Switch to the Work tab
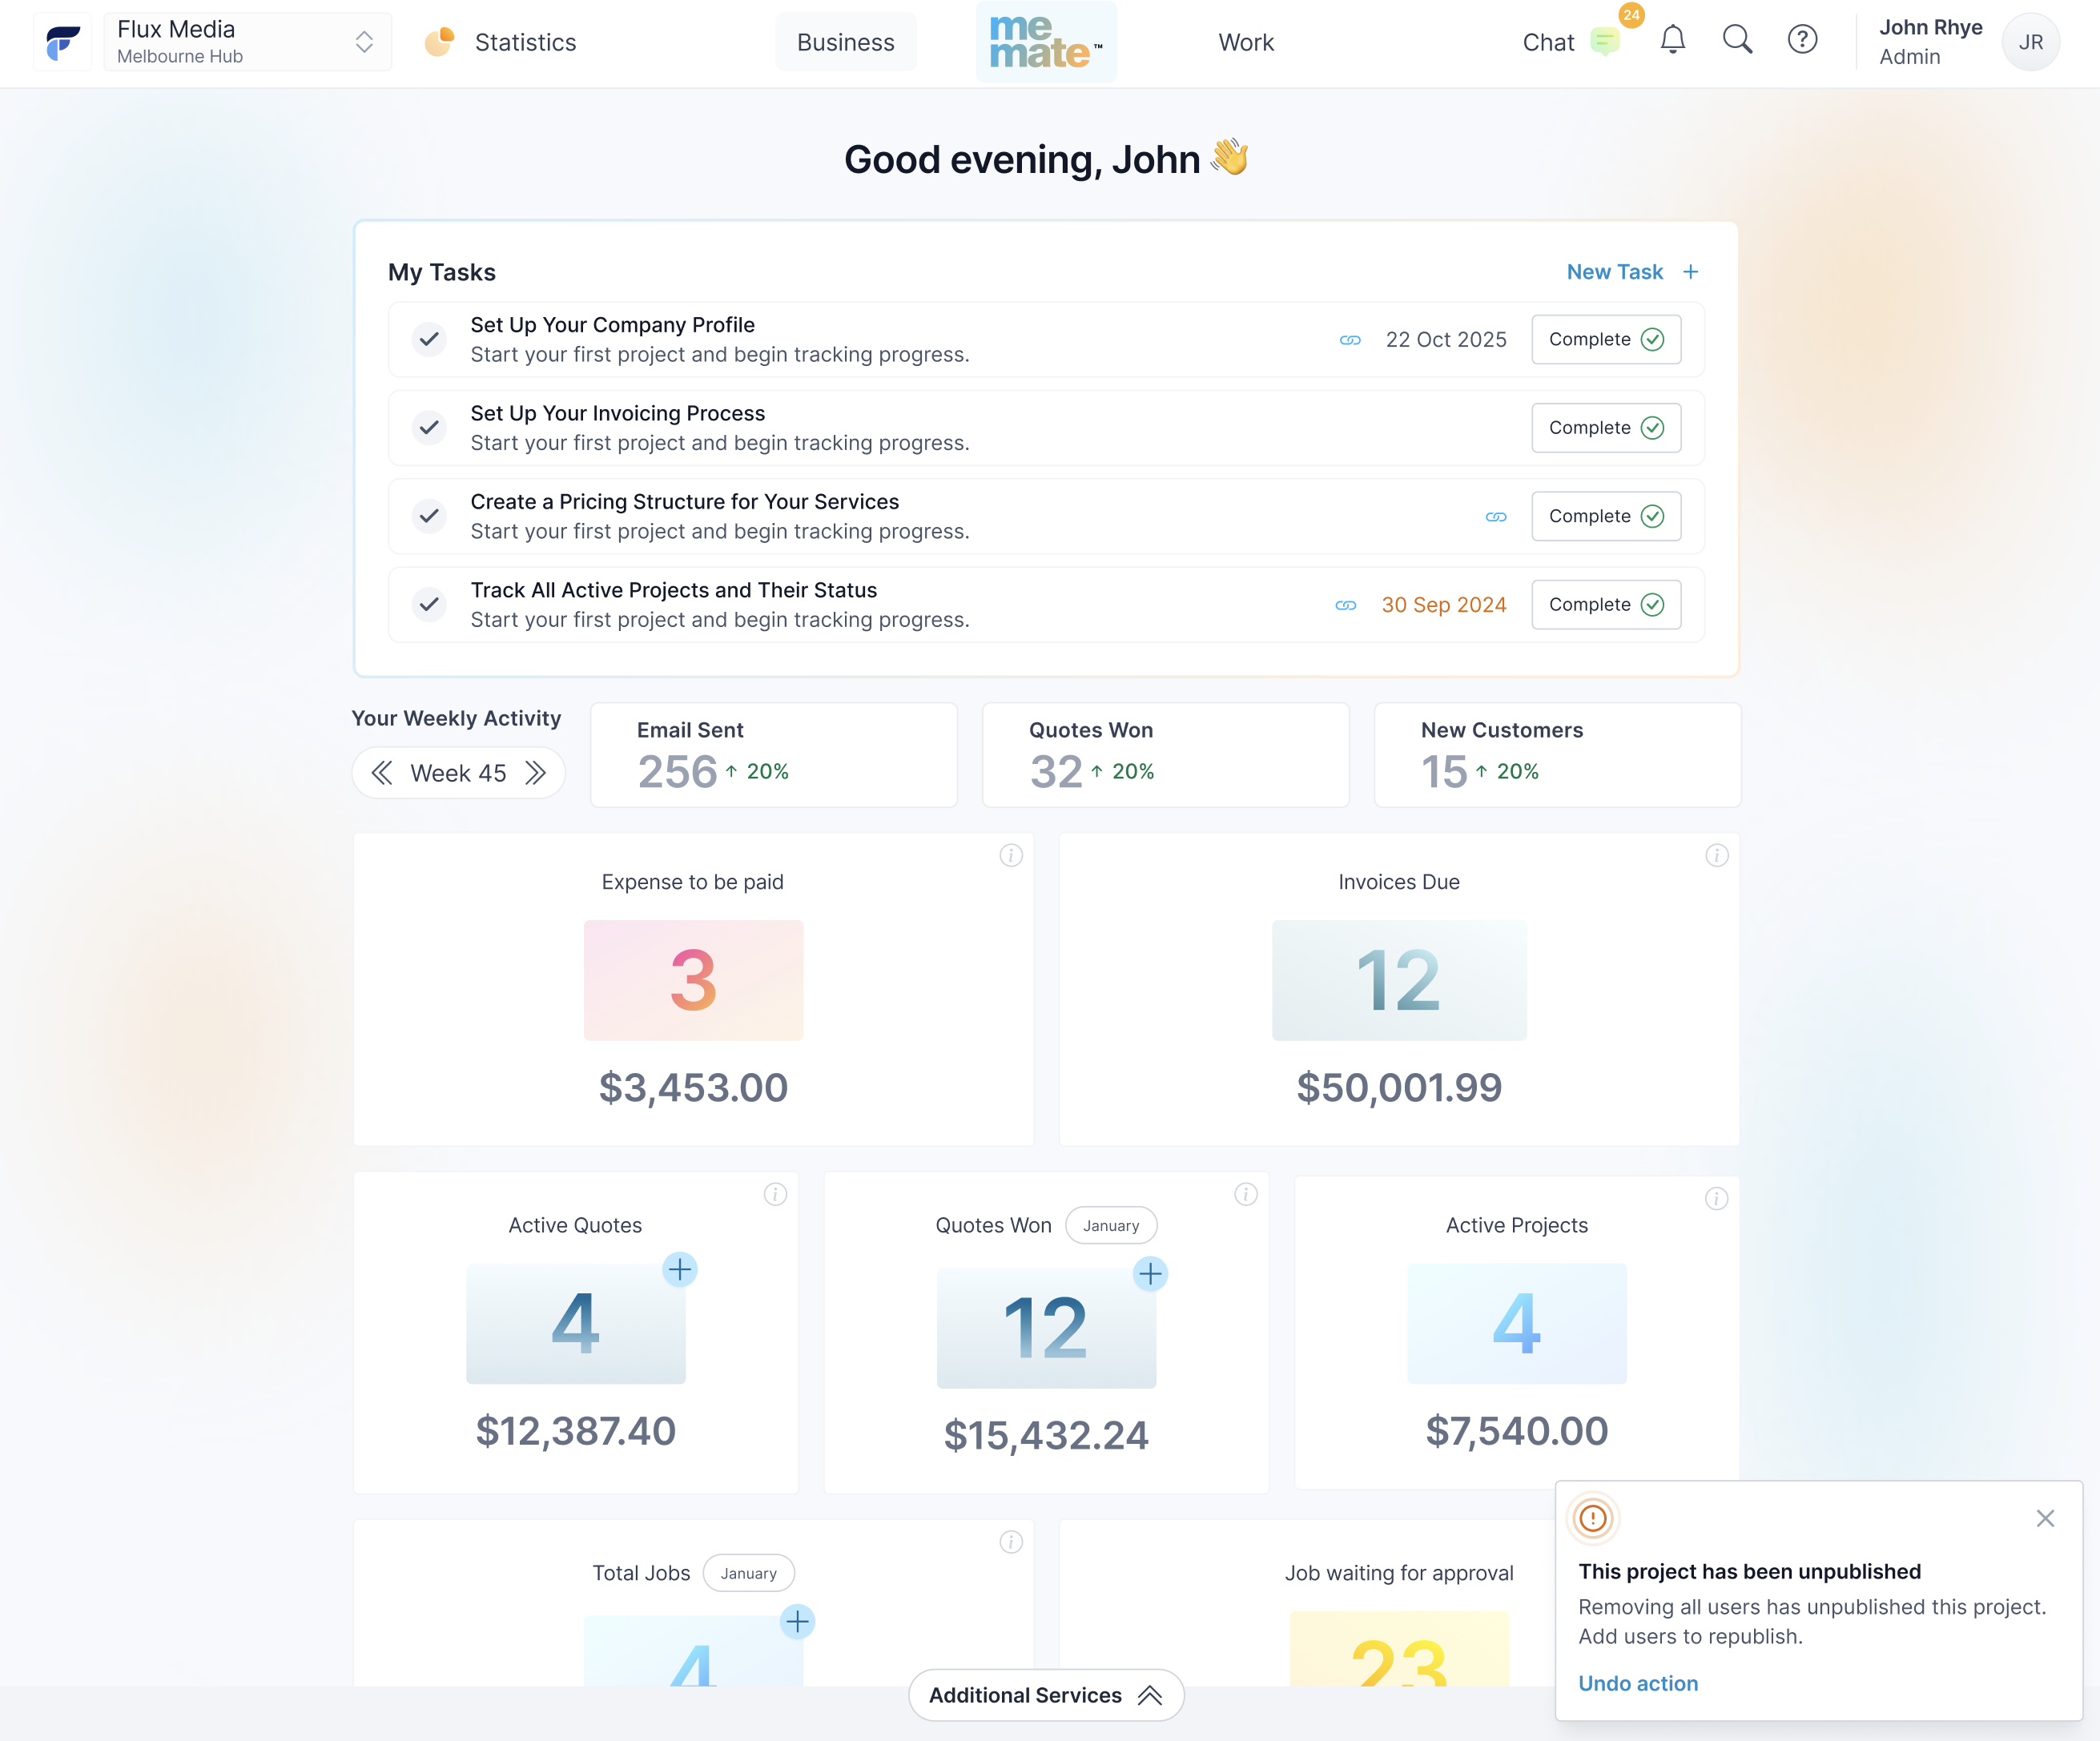Screen dimensions: 2100x1741 (x=1245, y=42)
